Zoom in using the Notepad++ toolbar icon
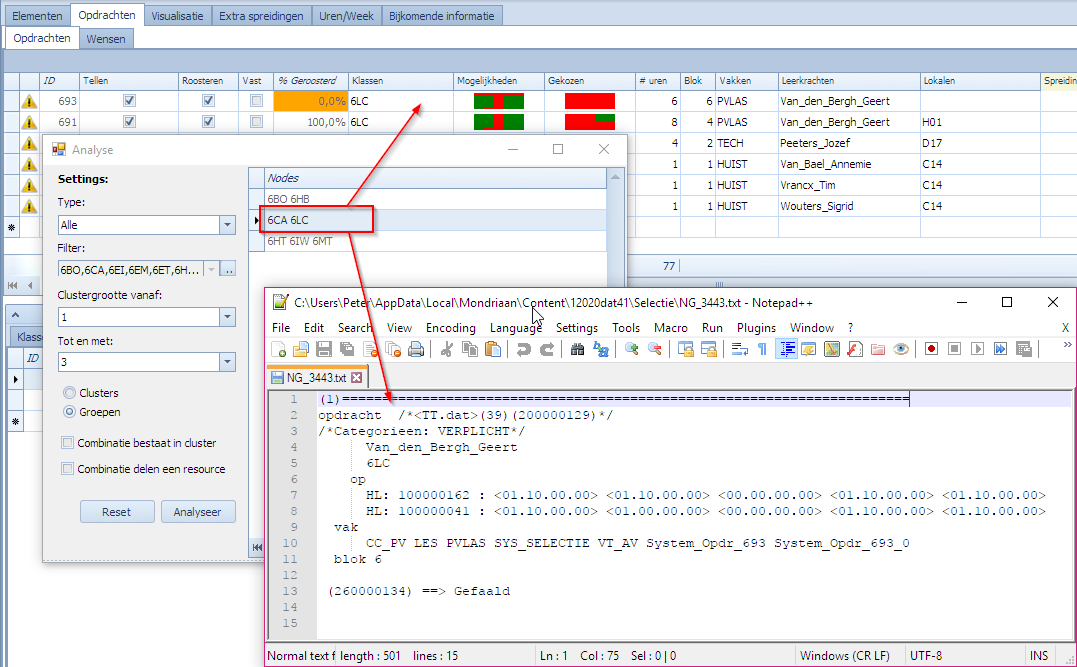 click(x=631, y=350)
